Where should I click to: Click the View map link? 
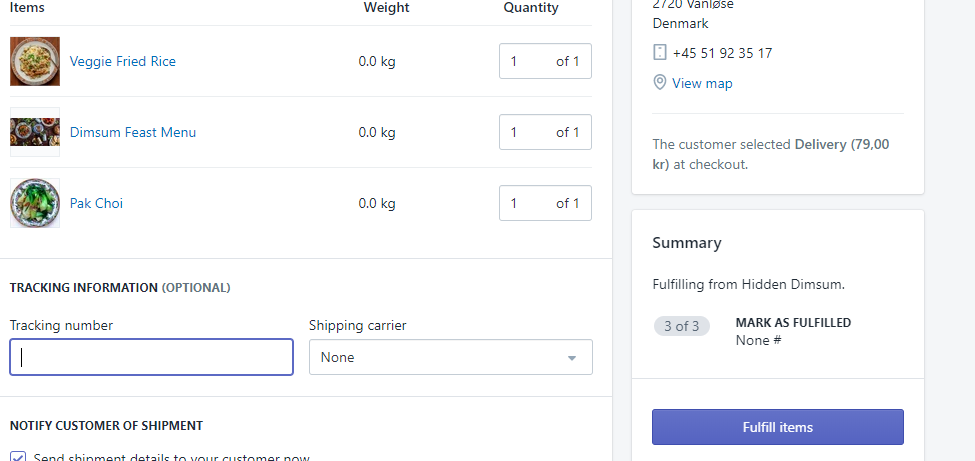point(702,83)
